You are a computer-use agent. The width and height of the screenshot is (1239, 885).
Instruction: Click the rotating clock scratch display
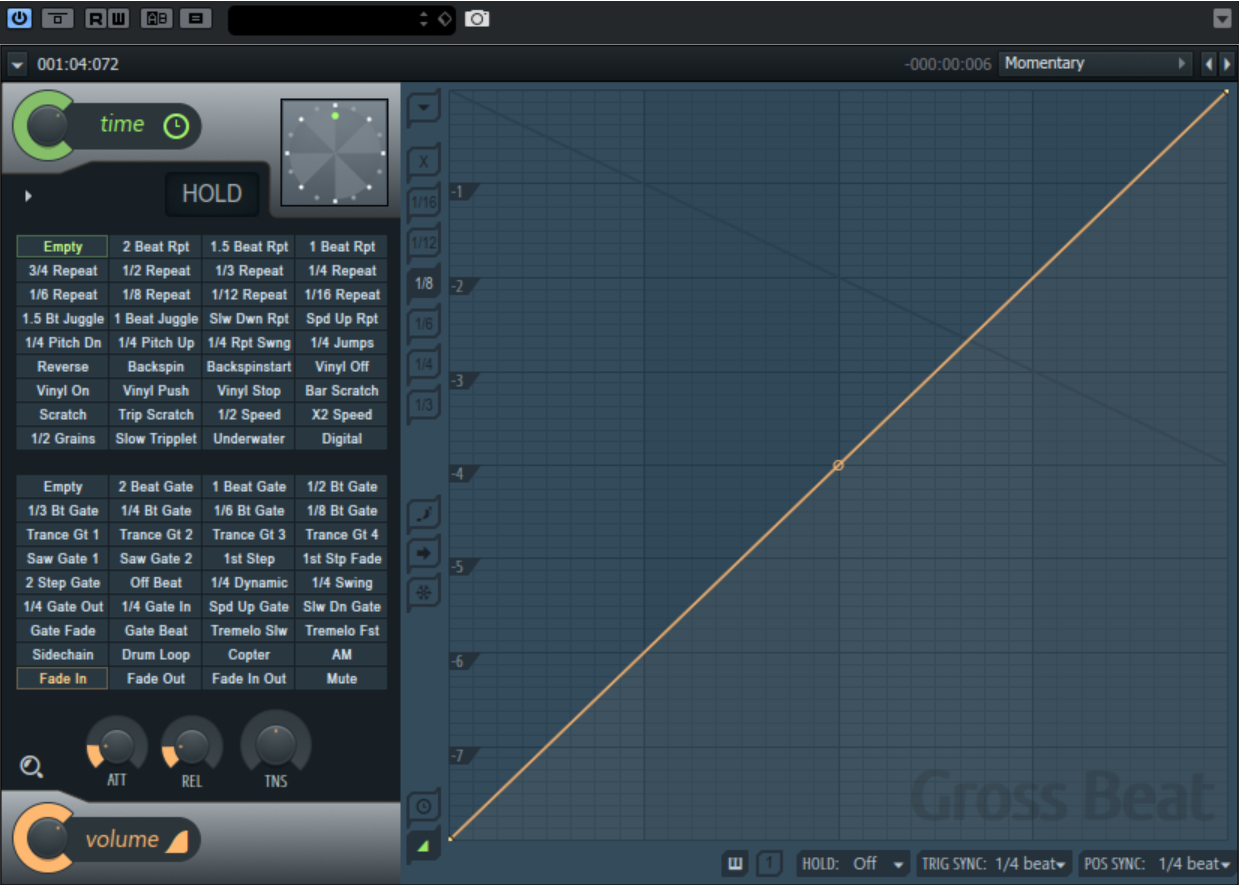pyautogui.click(x=334, y=151)
